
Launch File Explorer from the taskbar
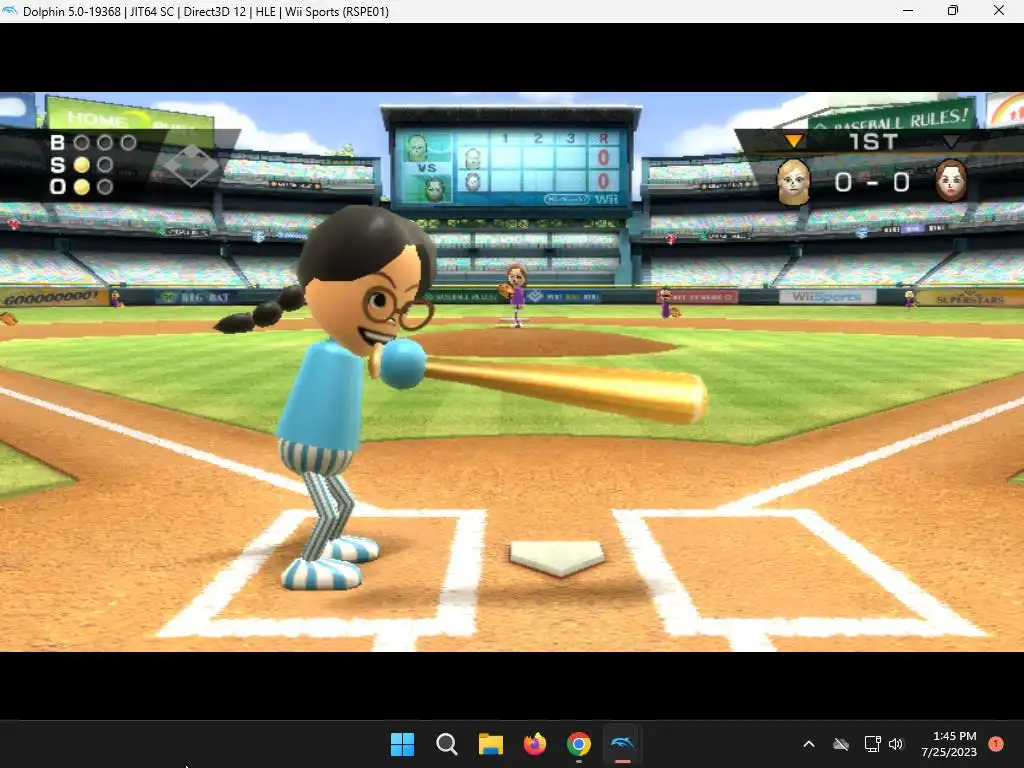tap(490, 744)
